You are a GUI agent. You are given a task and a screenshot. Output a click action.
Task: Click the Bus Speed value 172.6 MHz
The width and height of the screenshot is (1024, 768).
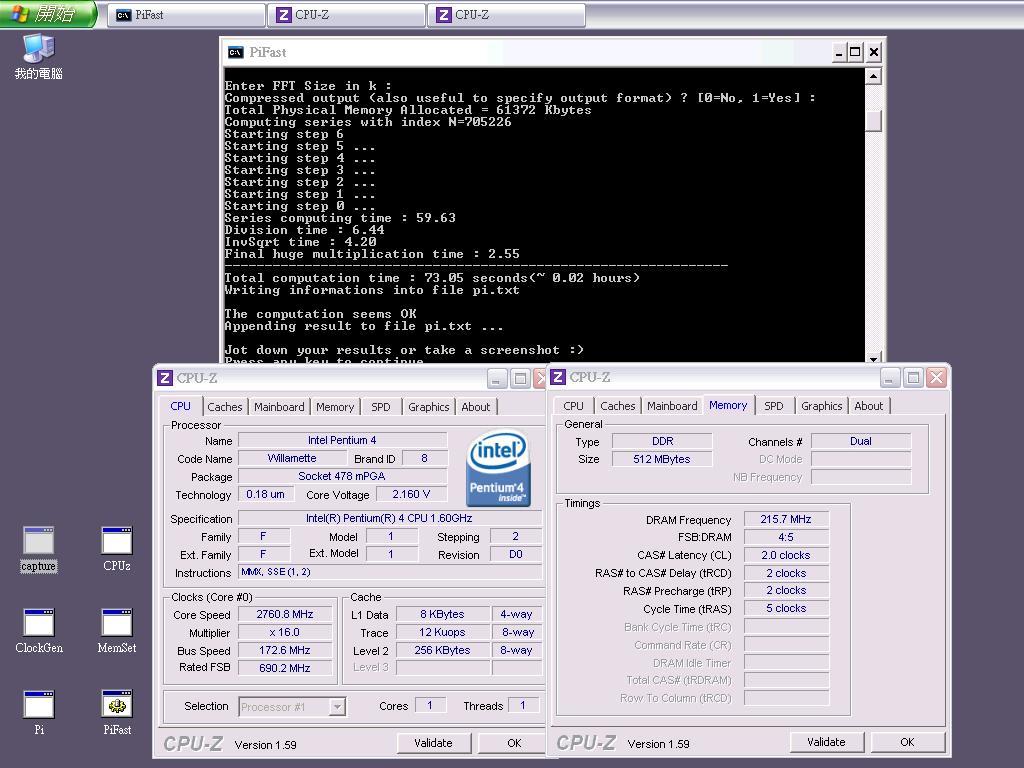pos(285,650)
